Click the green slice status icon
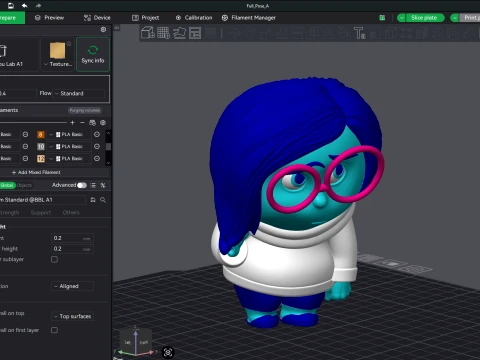This screenshot has height=360, width=480. click(382, 18)
